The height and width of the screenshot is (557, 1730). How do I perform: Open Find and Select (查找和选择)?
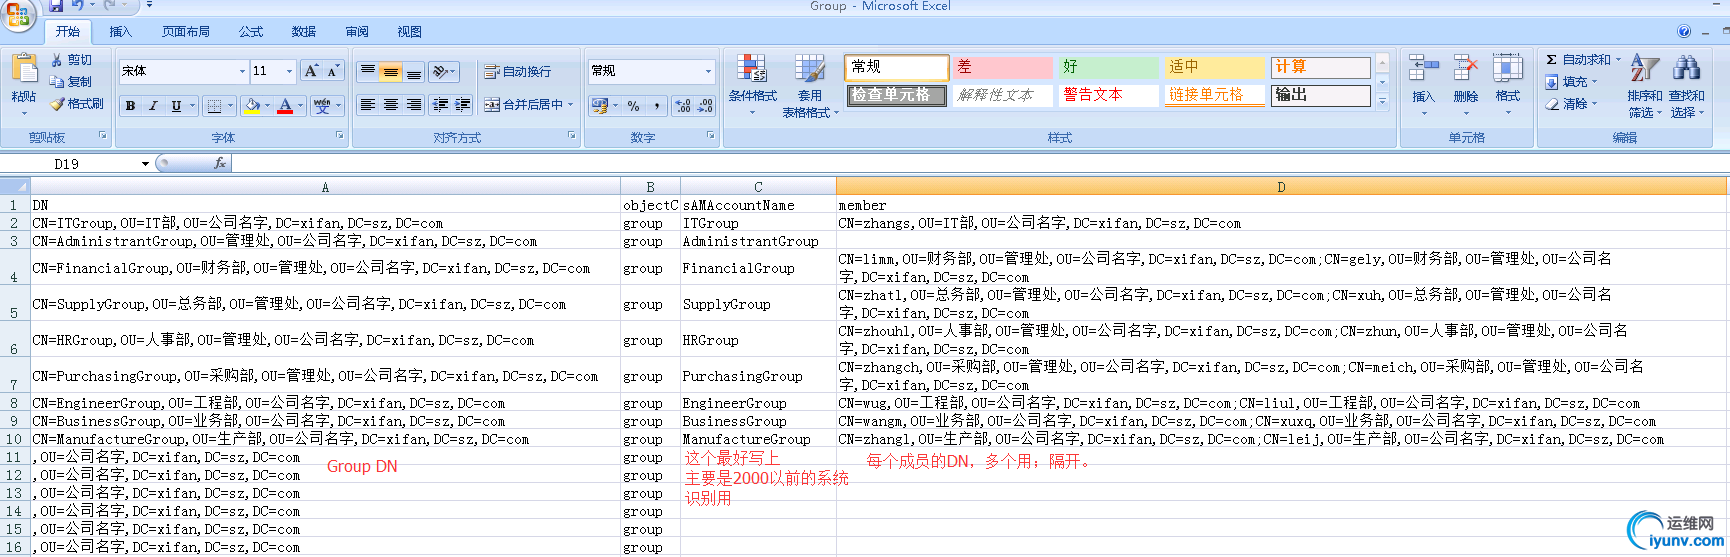coord(1687,86)
